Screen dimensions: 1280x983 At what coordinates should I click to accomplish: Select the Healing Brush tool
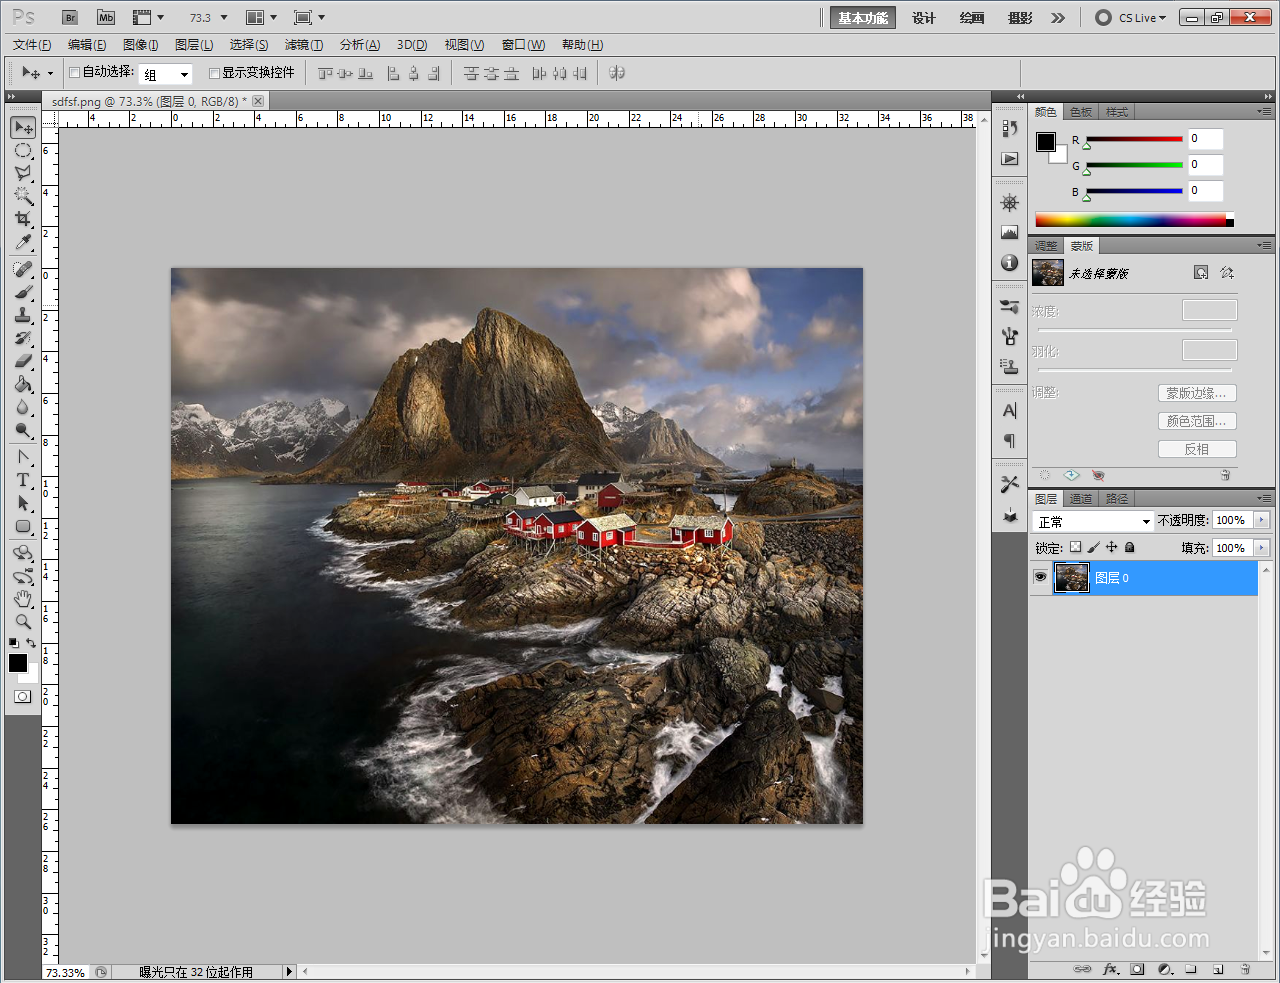[23, 269]
